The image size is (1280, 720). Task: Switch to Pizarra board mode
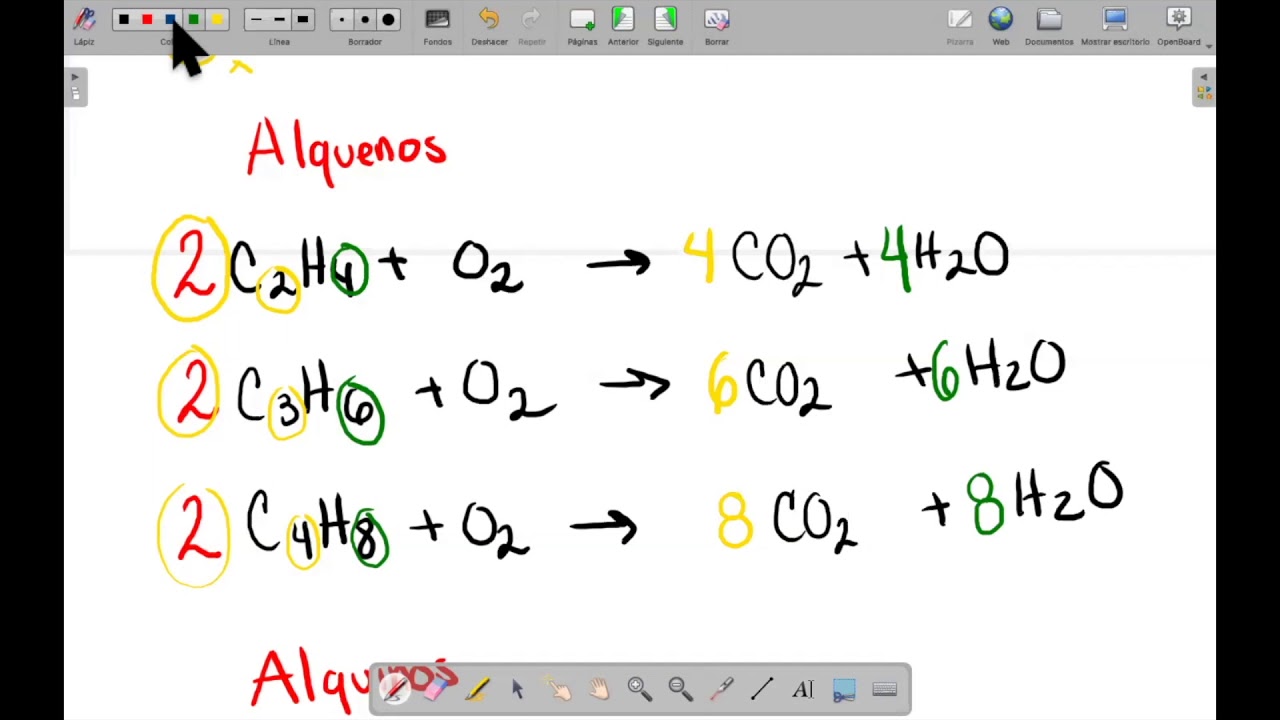click(959, 26)
